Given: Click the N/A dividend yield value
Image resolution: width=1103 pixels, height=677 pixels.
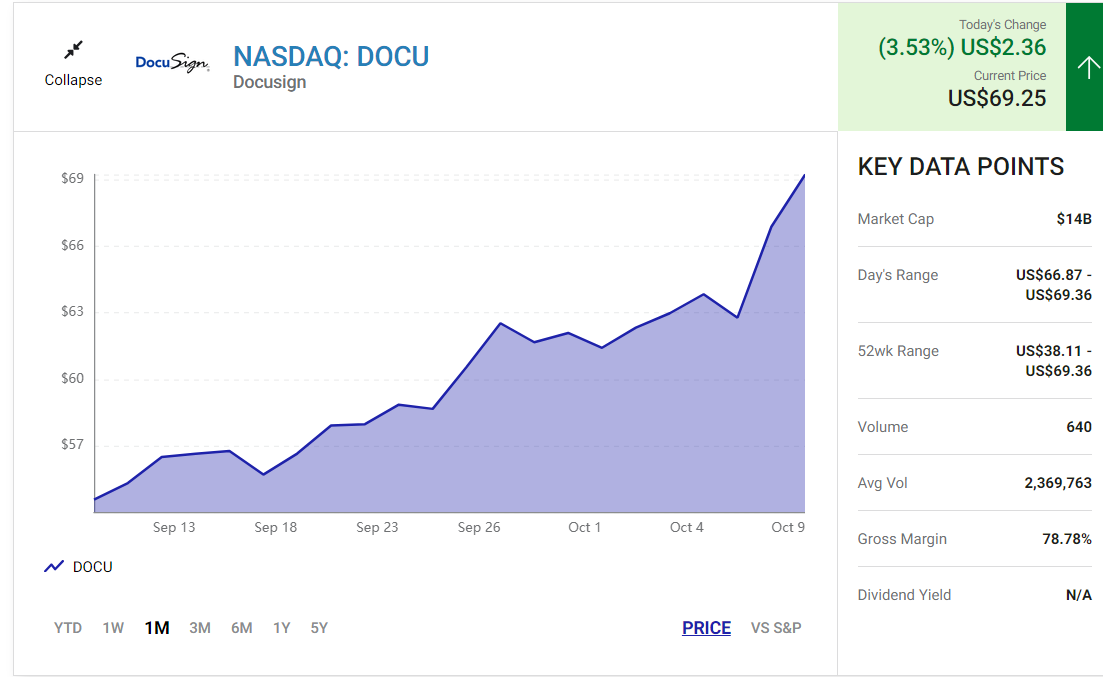Looking at the screenshot, I should (1079, 595).
